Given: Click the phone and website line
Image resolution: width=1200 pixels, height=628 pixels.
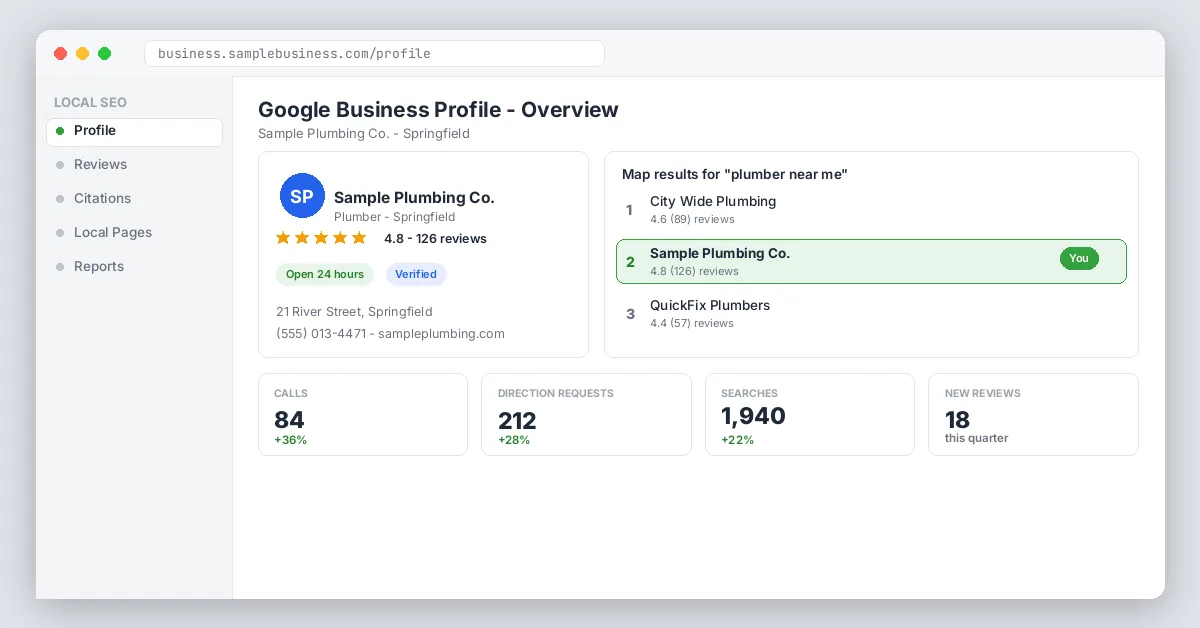Looking at the screenshot, I should point(390,334).
